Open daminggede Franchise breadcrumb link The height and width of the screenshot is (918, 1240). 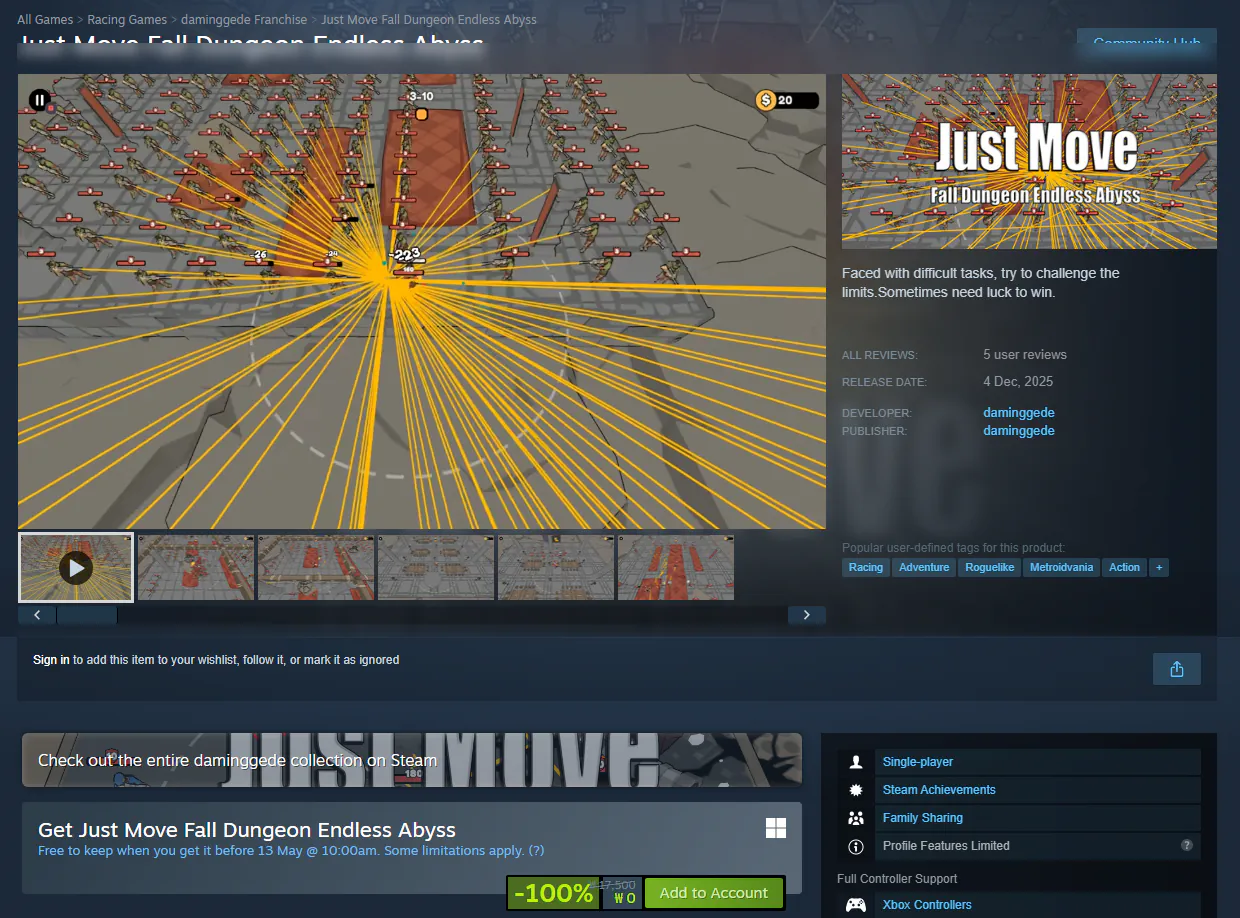(x=244, y=20)
